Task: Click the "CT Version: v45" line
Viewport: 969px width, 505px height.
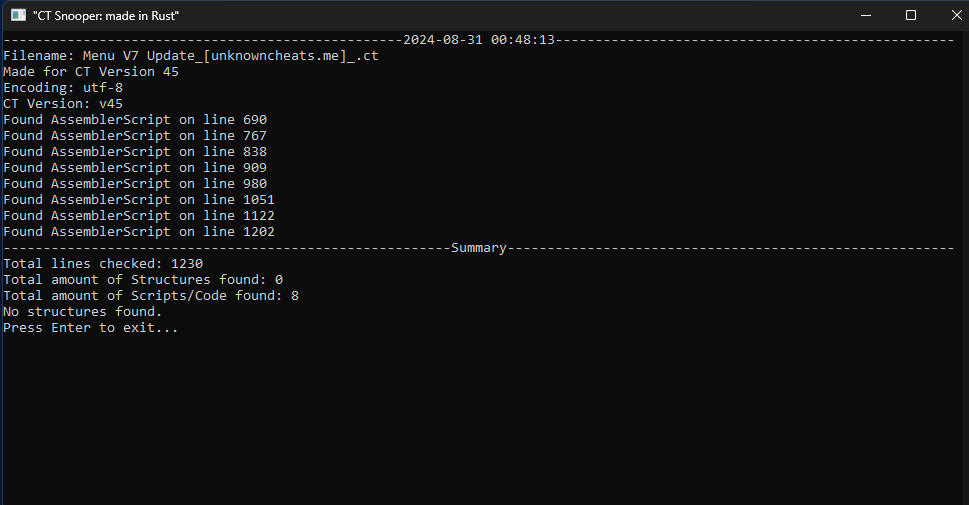Action: (63, 104)
